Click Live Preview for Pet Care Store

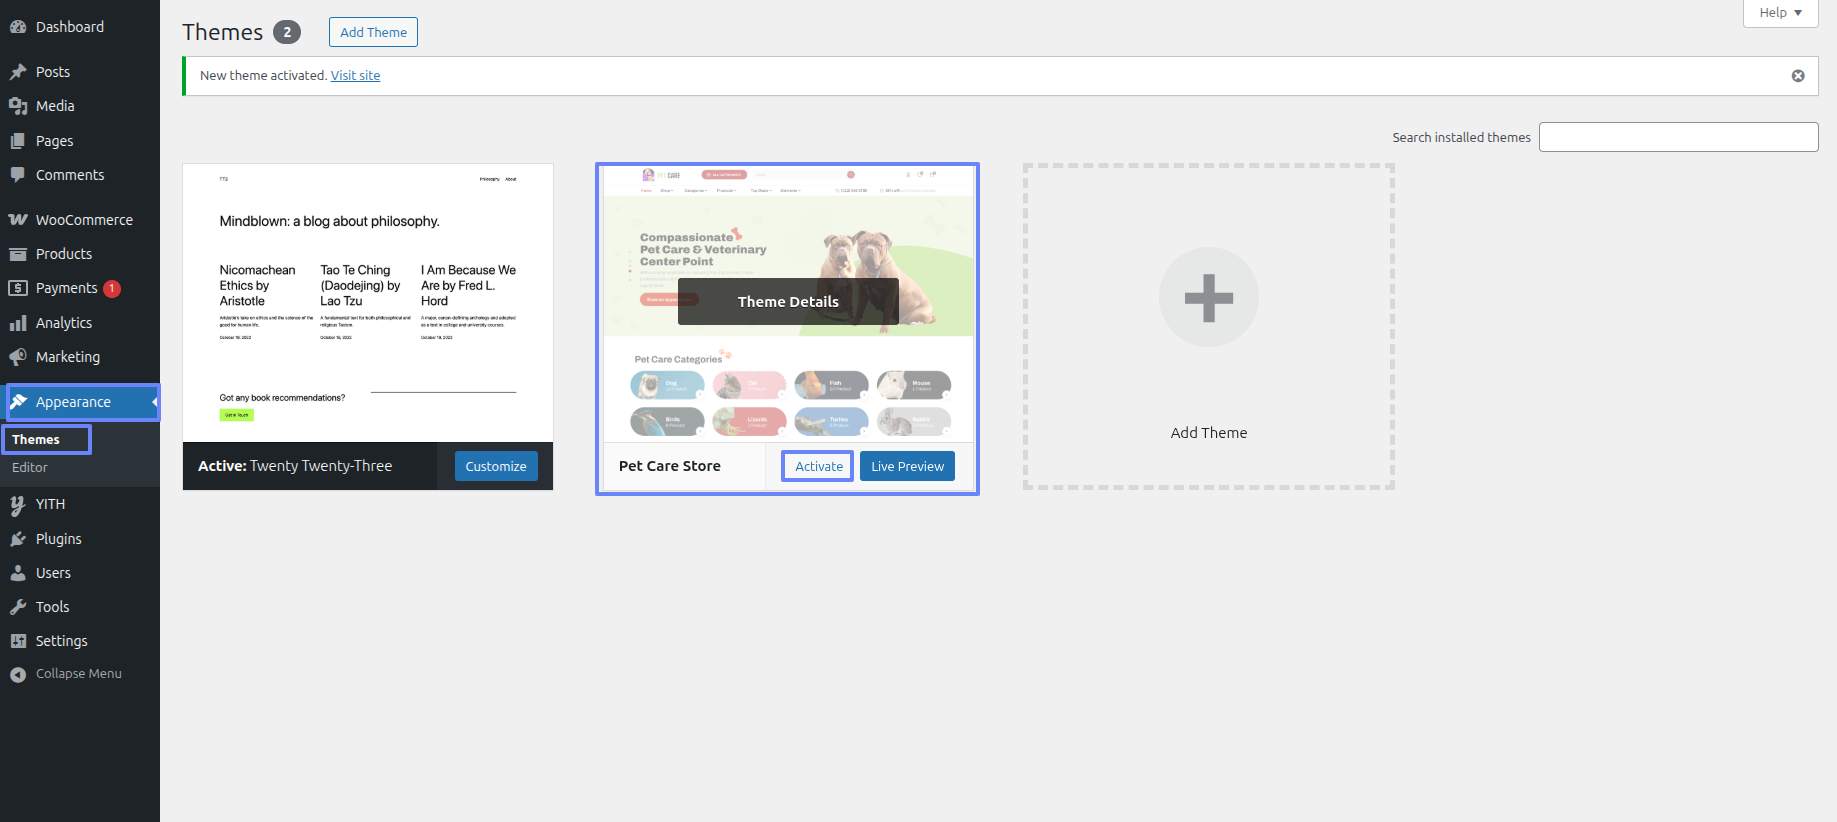pyautogui.click(x=907, y=466)
